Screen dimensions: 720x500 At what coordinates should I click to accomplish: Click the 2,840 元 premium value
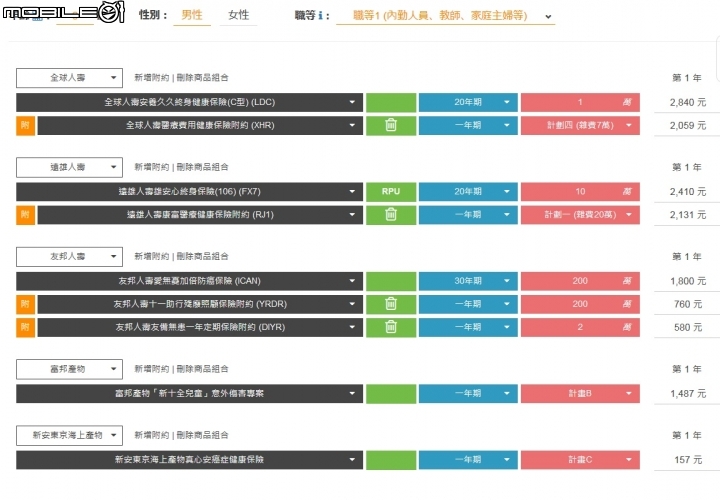[687, 102]
